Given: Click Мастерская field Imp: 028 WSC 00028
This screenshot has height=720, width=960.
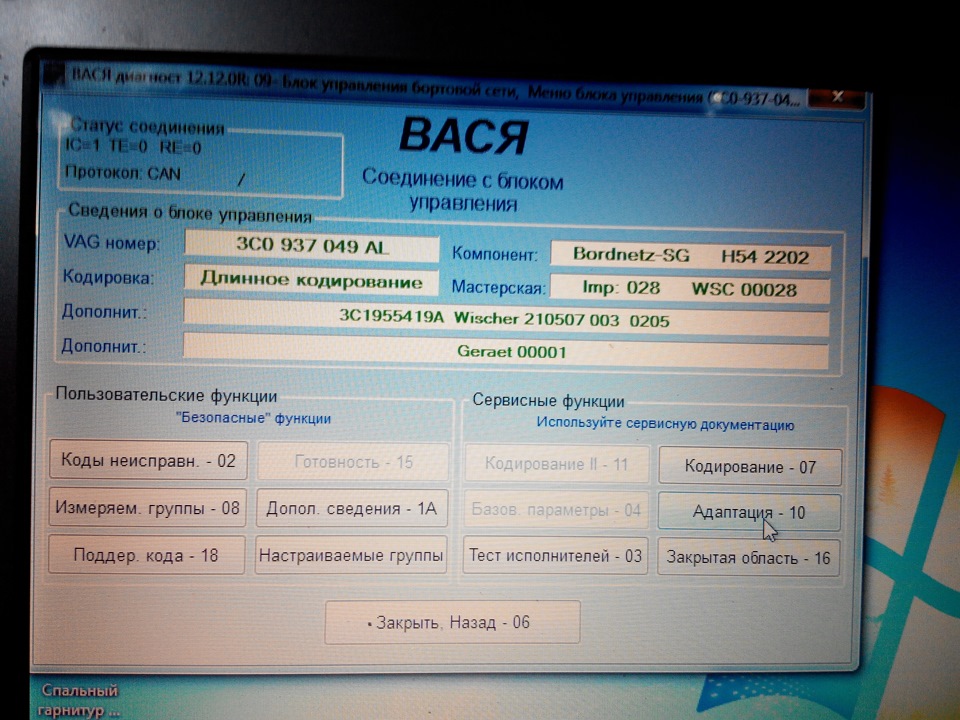Looking at the screenshot, I should pyautogui.click(x=690, y=288).
